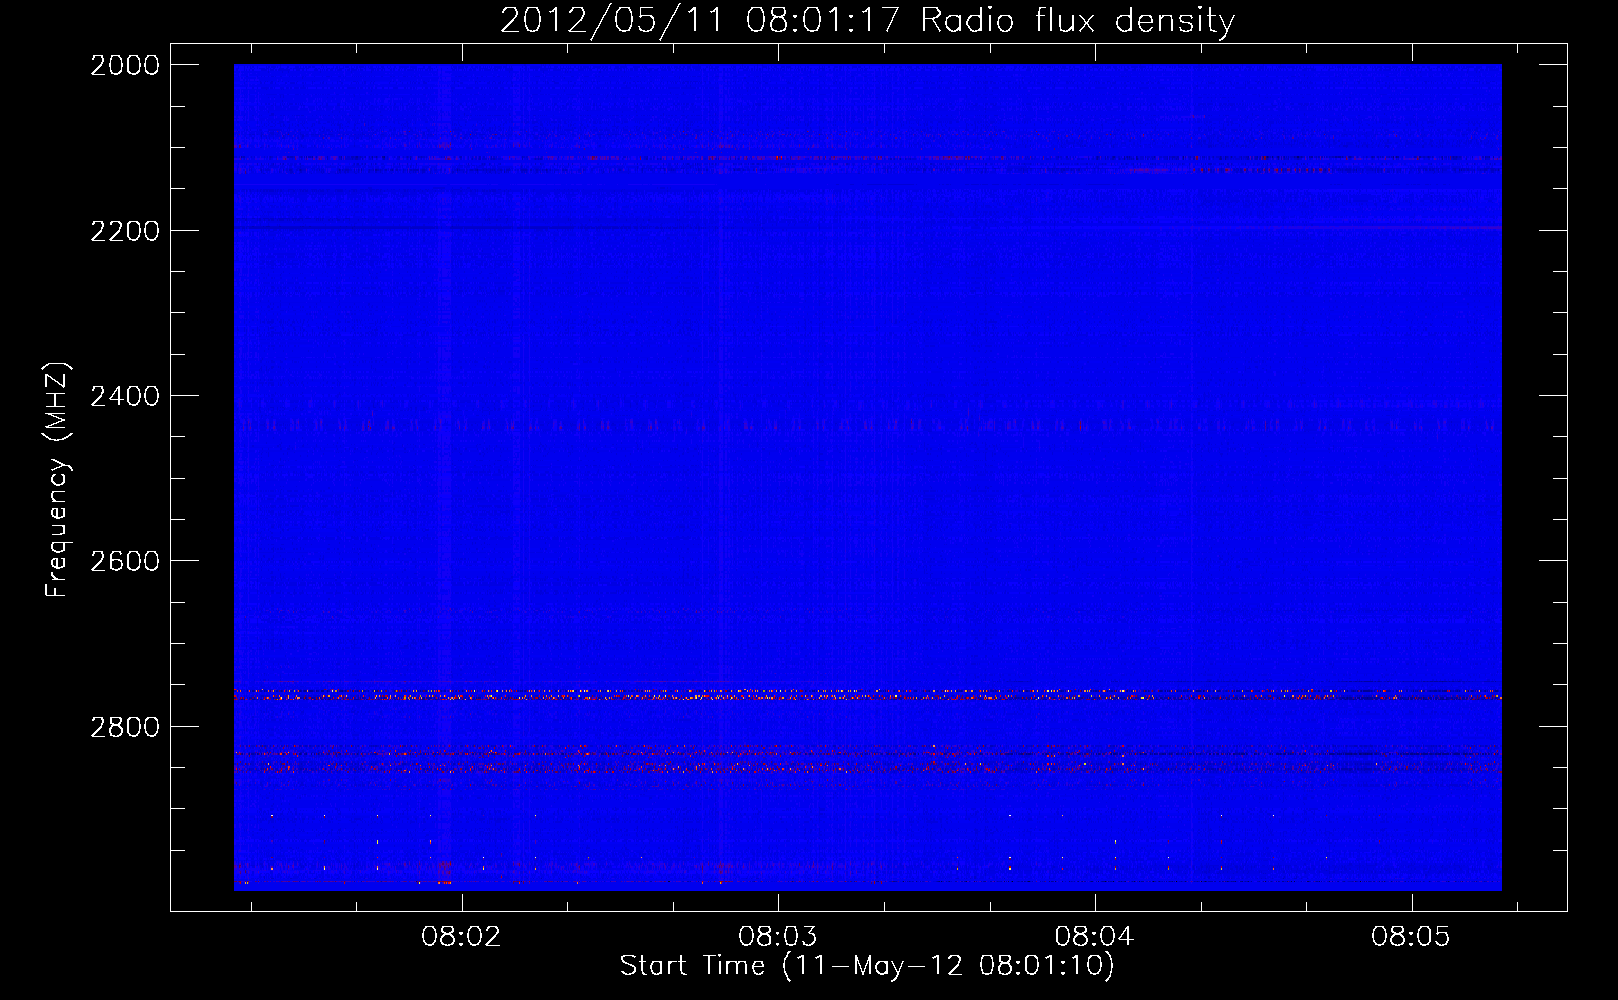Screen dimensions: 1618x1000
Task: Click the 2400 frequency tick label
Action: click(125, 396)
